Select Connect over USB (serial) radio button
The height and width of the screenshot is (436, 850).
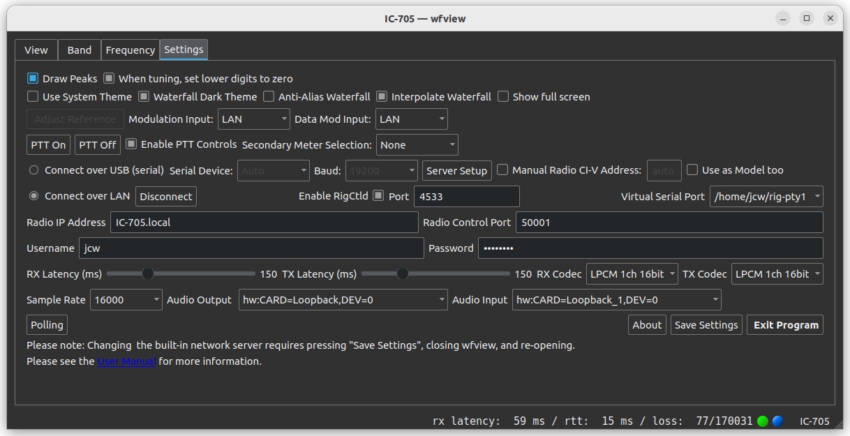(34, 170)
